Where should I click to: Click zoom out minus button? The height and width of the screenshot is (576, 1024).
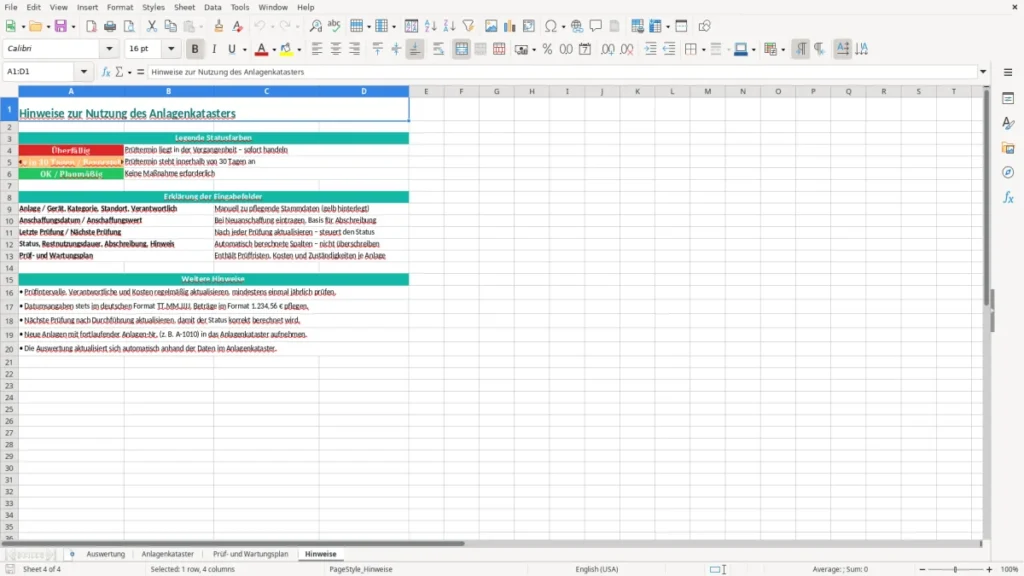(922, 569)
